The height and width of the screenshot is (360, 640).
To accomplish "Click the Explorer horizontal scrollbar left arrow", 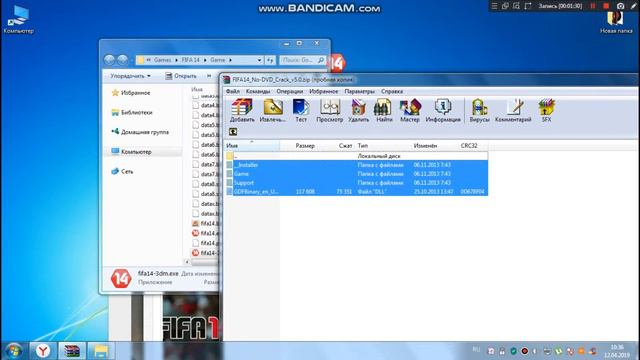I will coord(187,262).
